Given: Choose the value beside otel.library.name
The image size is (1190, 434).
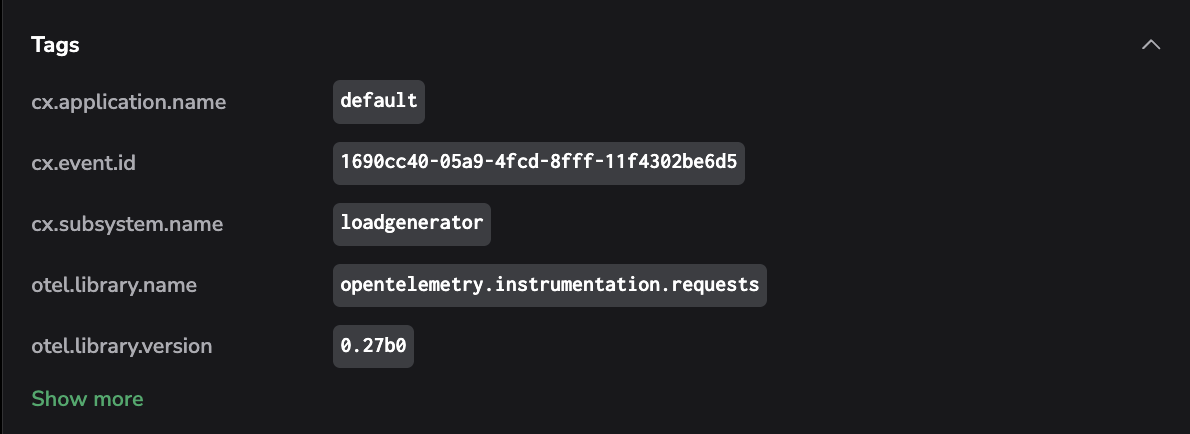Looking at the screenshot, I should tap(549, 285).
